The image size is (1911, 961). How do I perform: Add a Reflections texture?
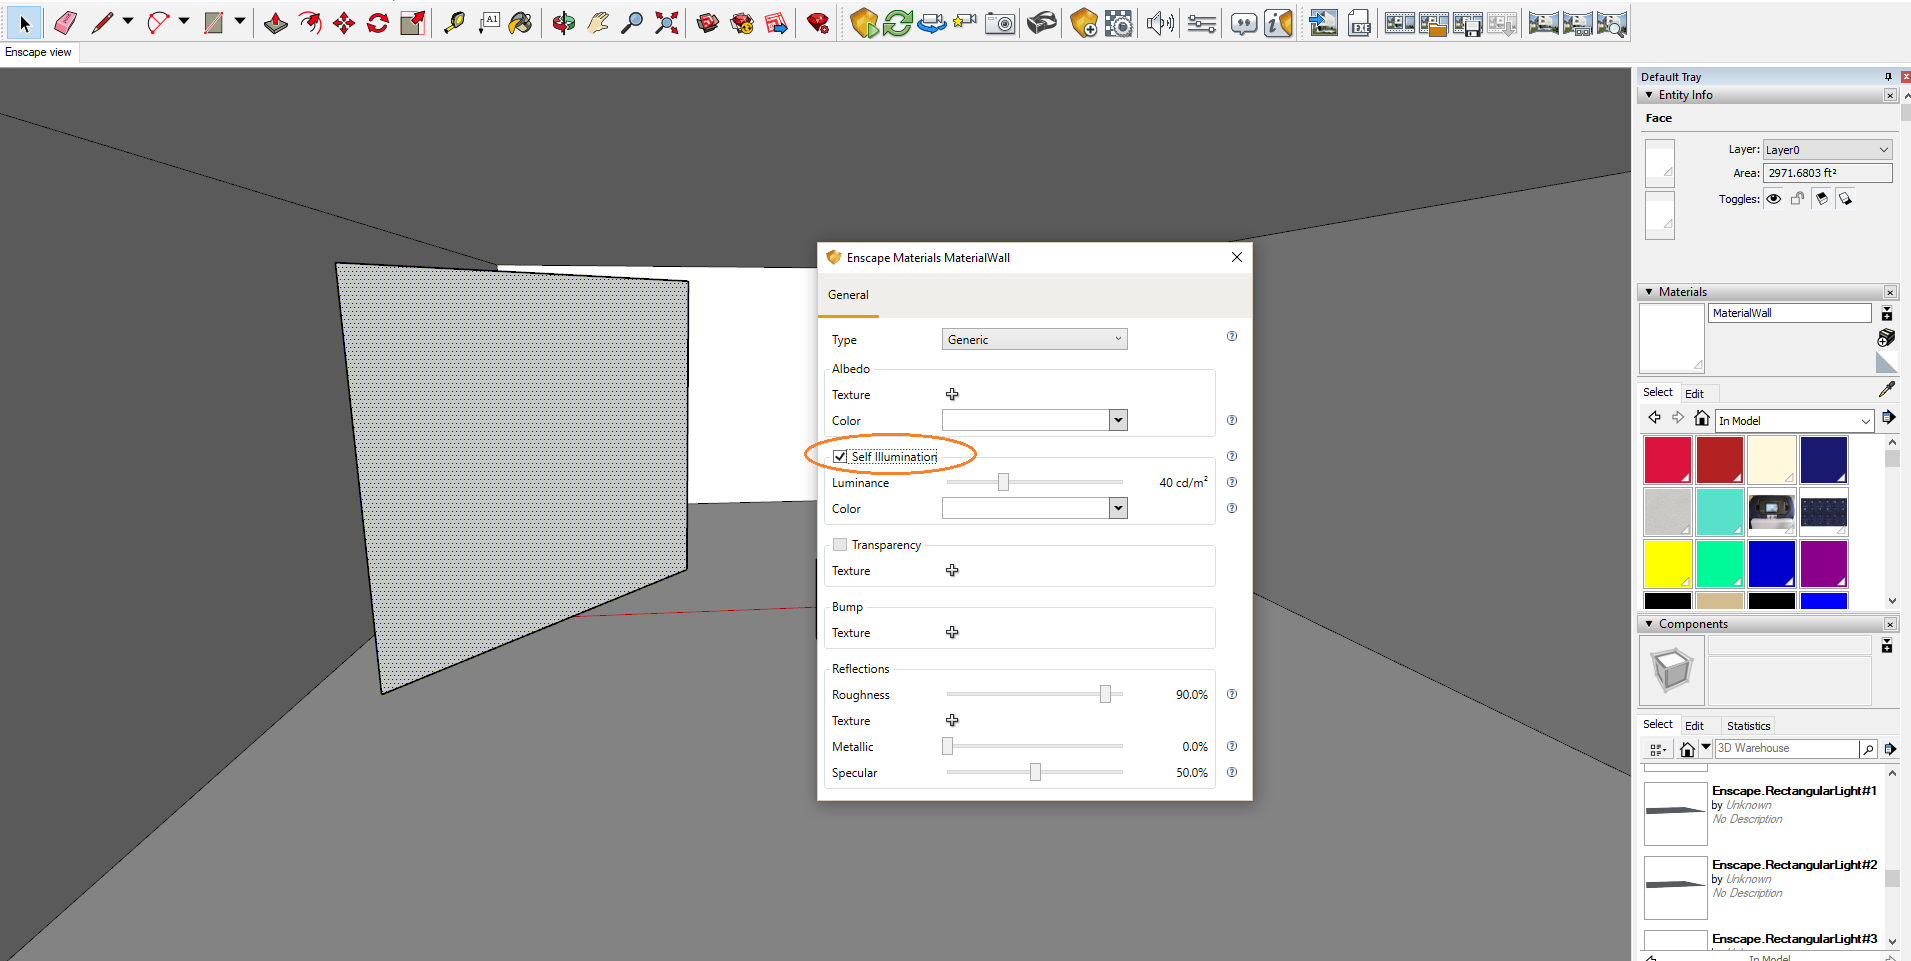[952, 721]
